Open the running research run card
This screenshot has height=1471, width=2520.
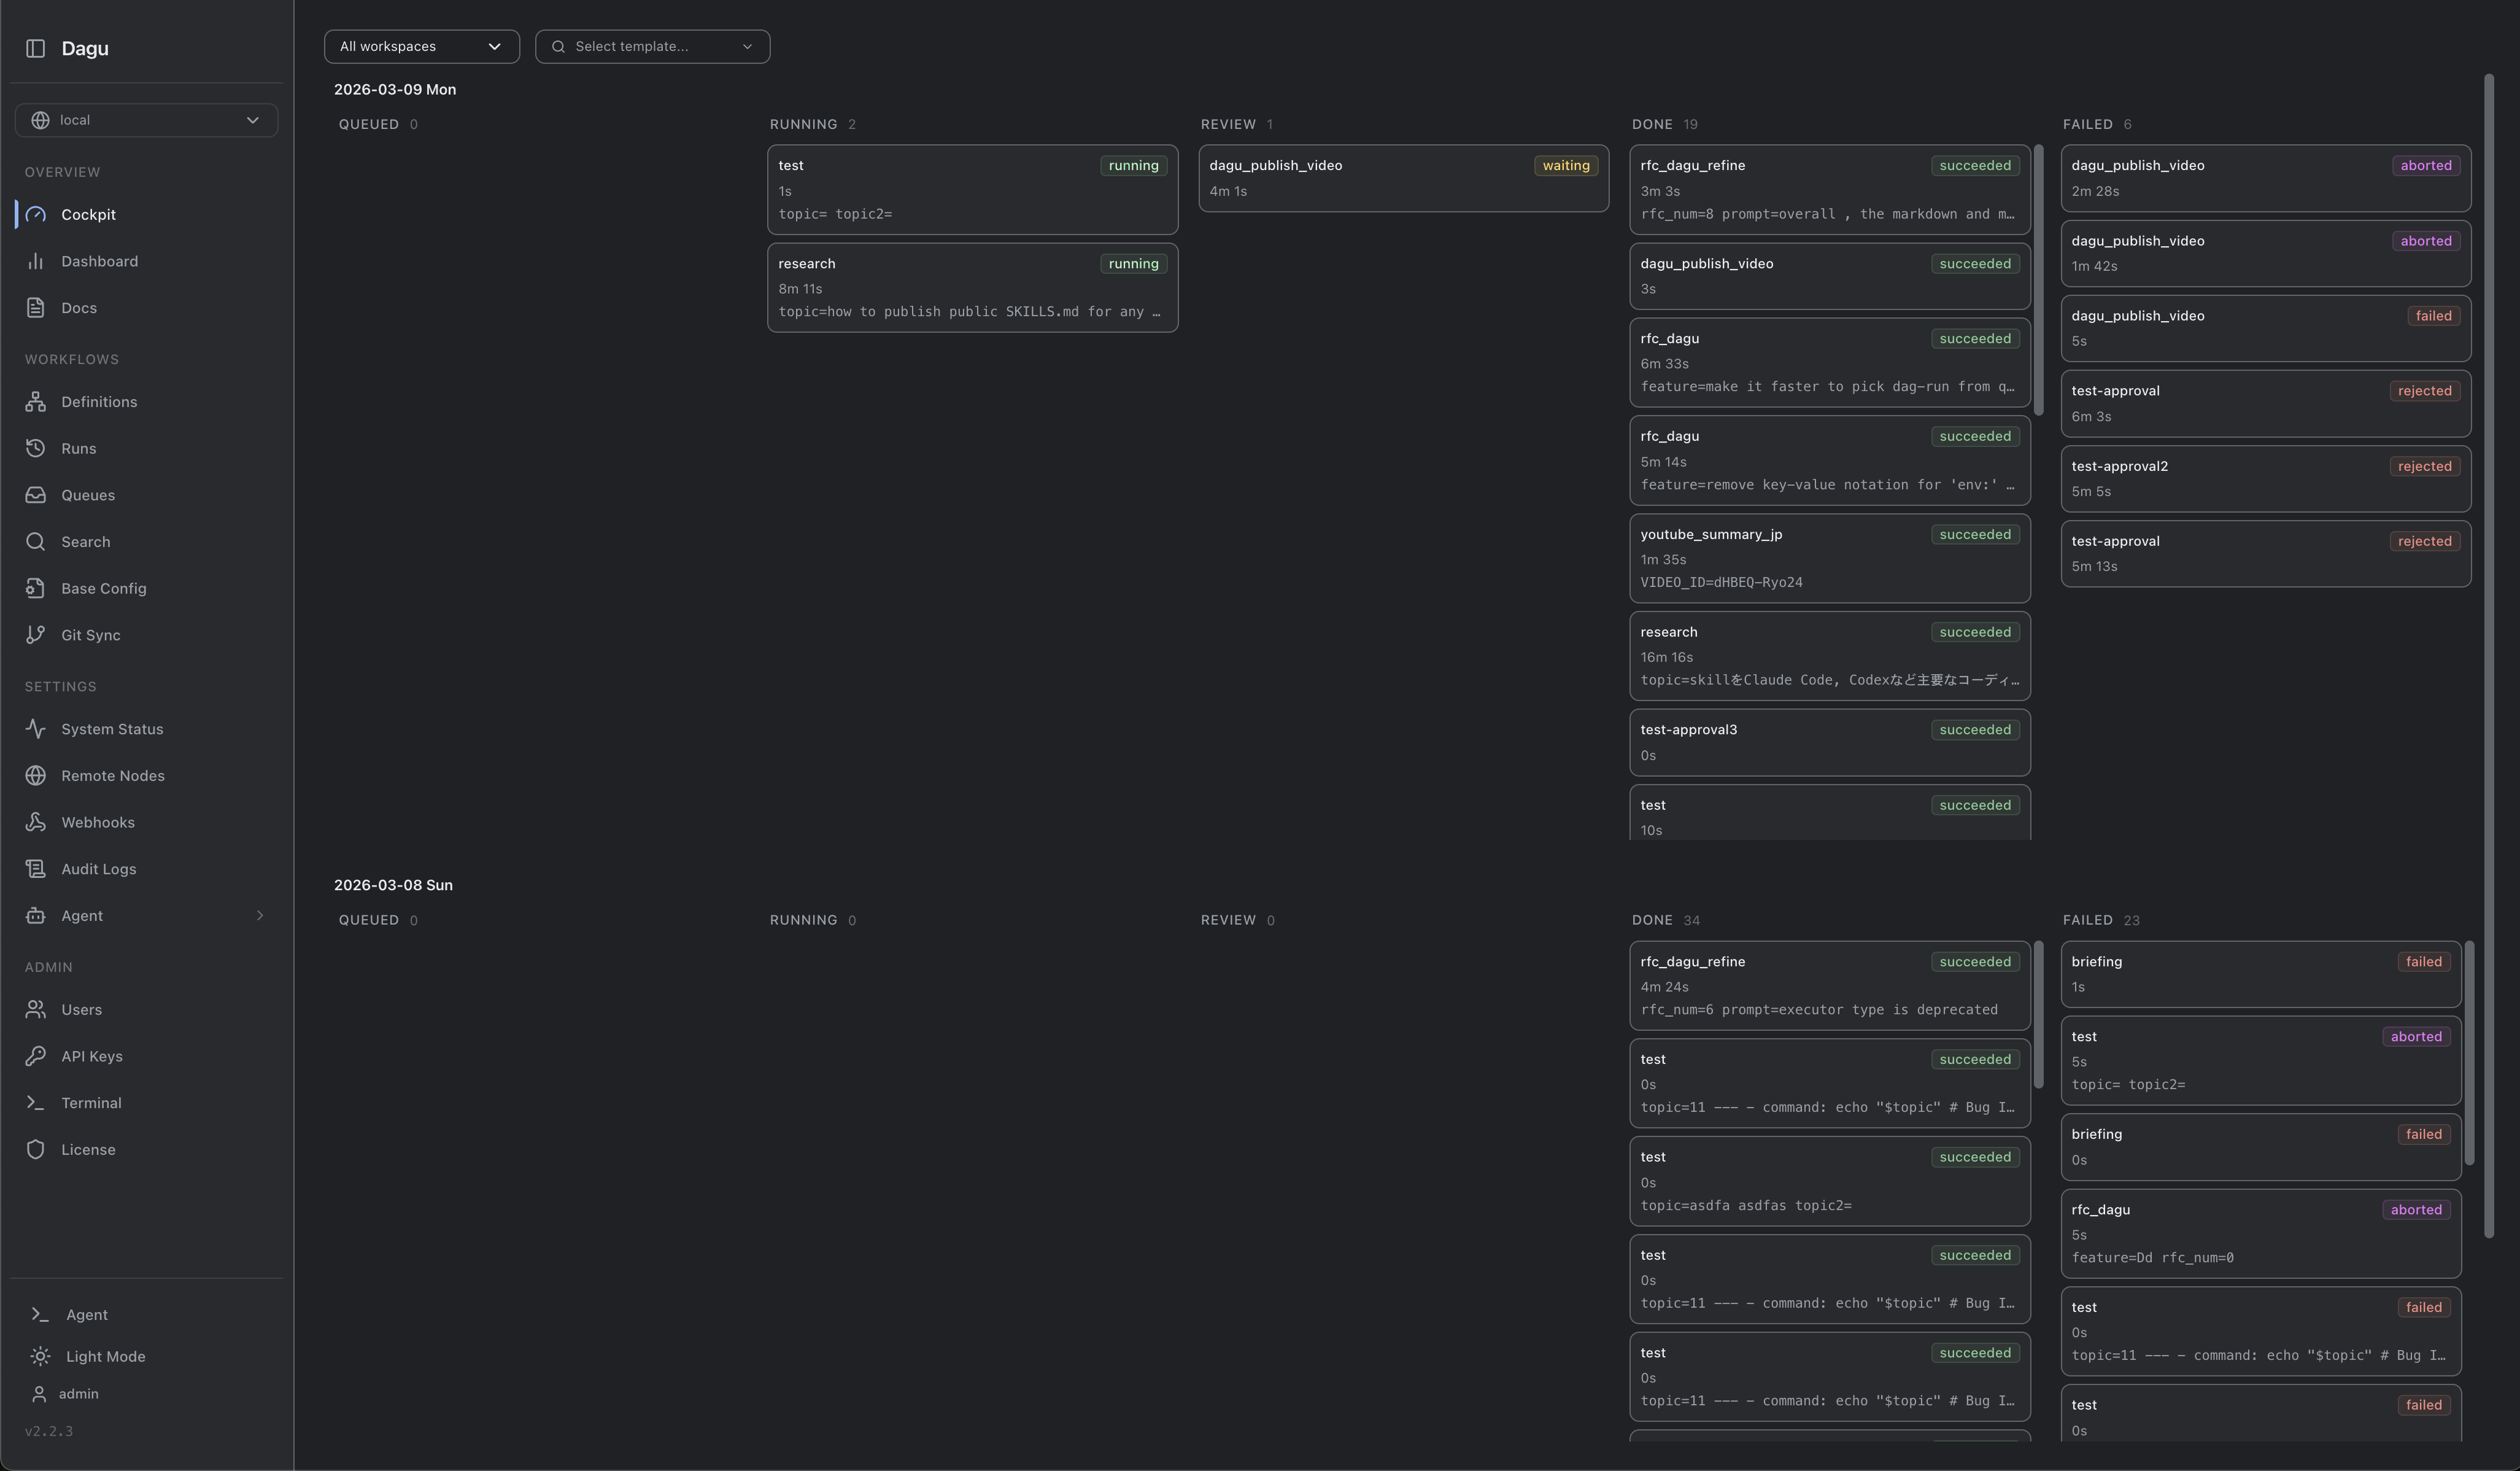(x=972, y=287)
